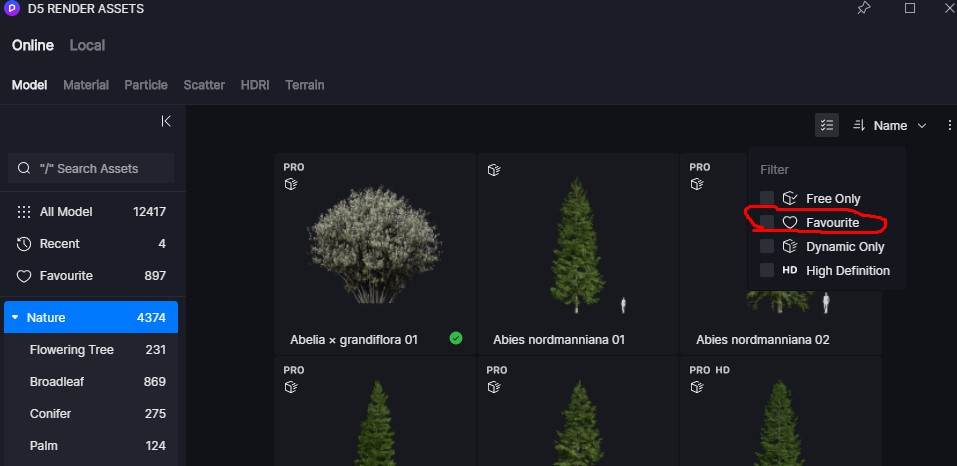Click the Filter heading text
This screenshot has height=466, width=957.
tap(775, 170)
